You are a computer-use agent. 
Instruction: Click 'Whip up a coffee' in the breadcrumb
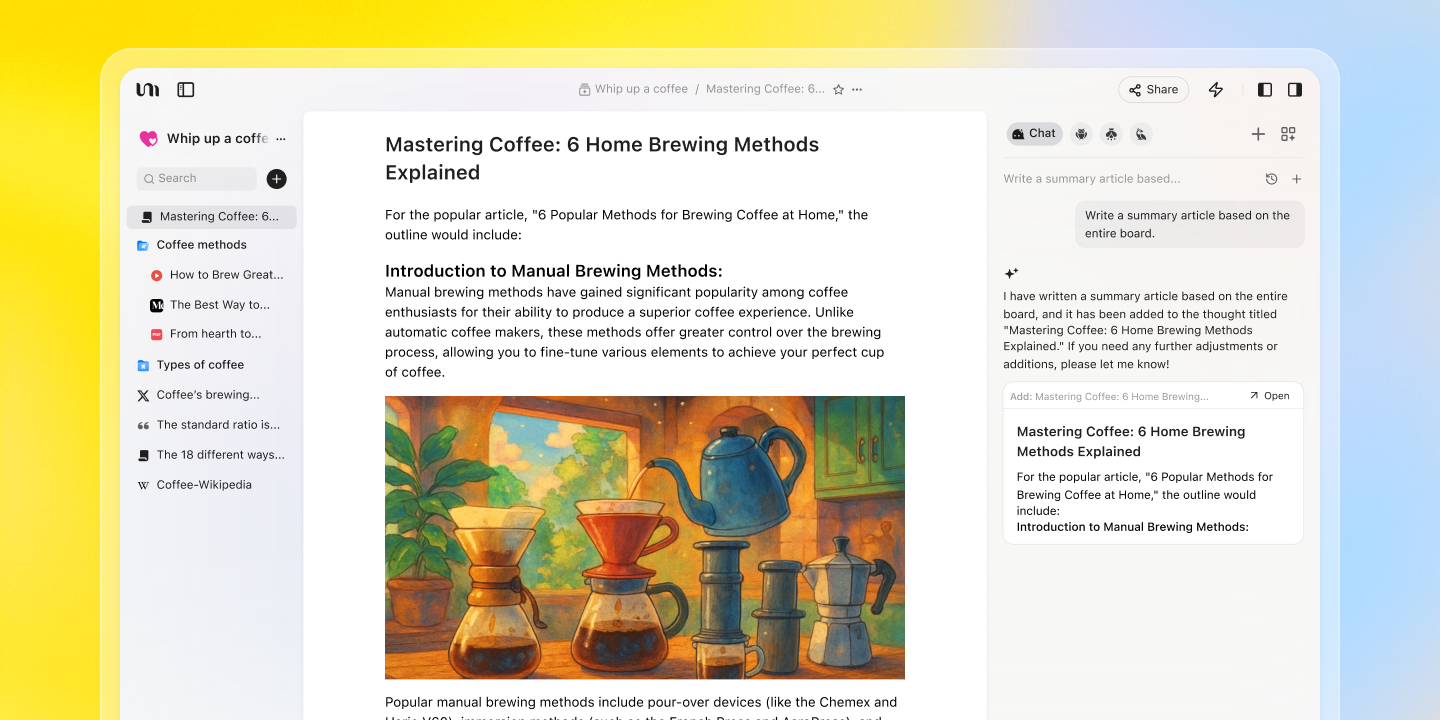pyautogui.click(x=640, y=88)
